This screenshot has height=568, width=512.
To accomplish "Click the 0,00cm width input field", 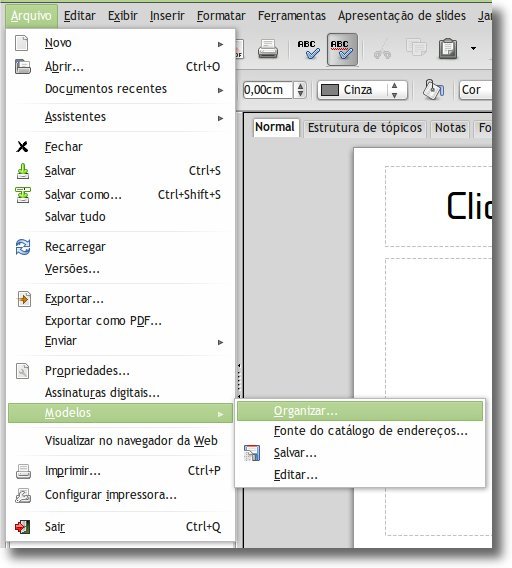I will [268, 90].
